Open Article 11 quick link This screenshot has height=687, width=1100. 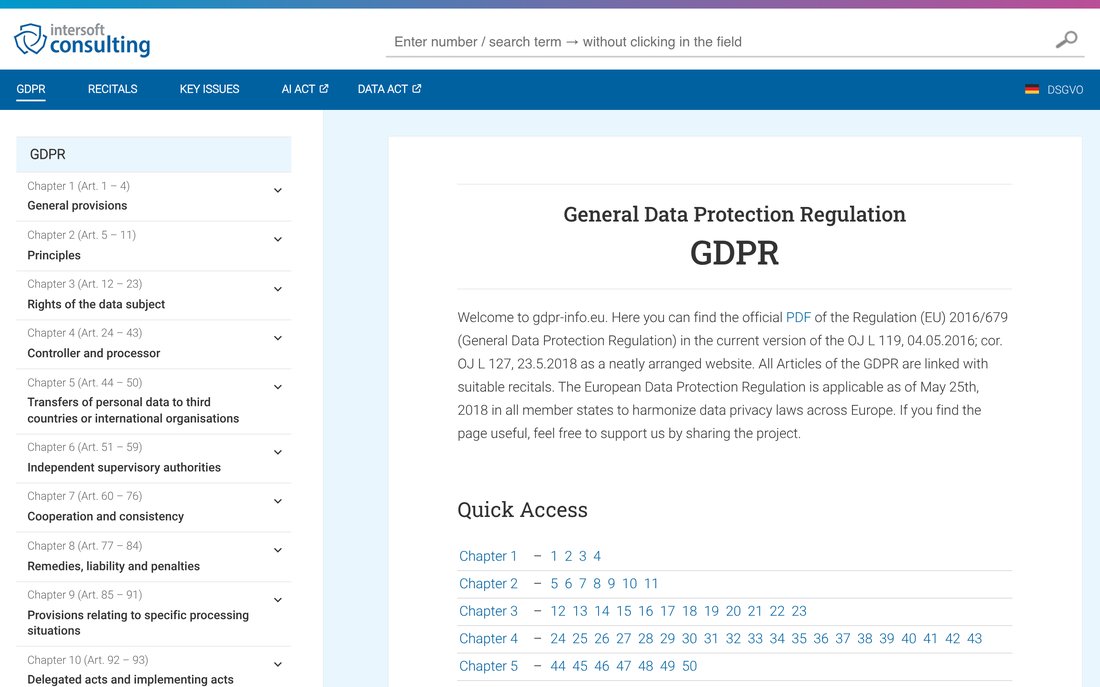point(651,583)
